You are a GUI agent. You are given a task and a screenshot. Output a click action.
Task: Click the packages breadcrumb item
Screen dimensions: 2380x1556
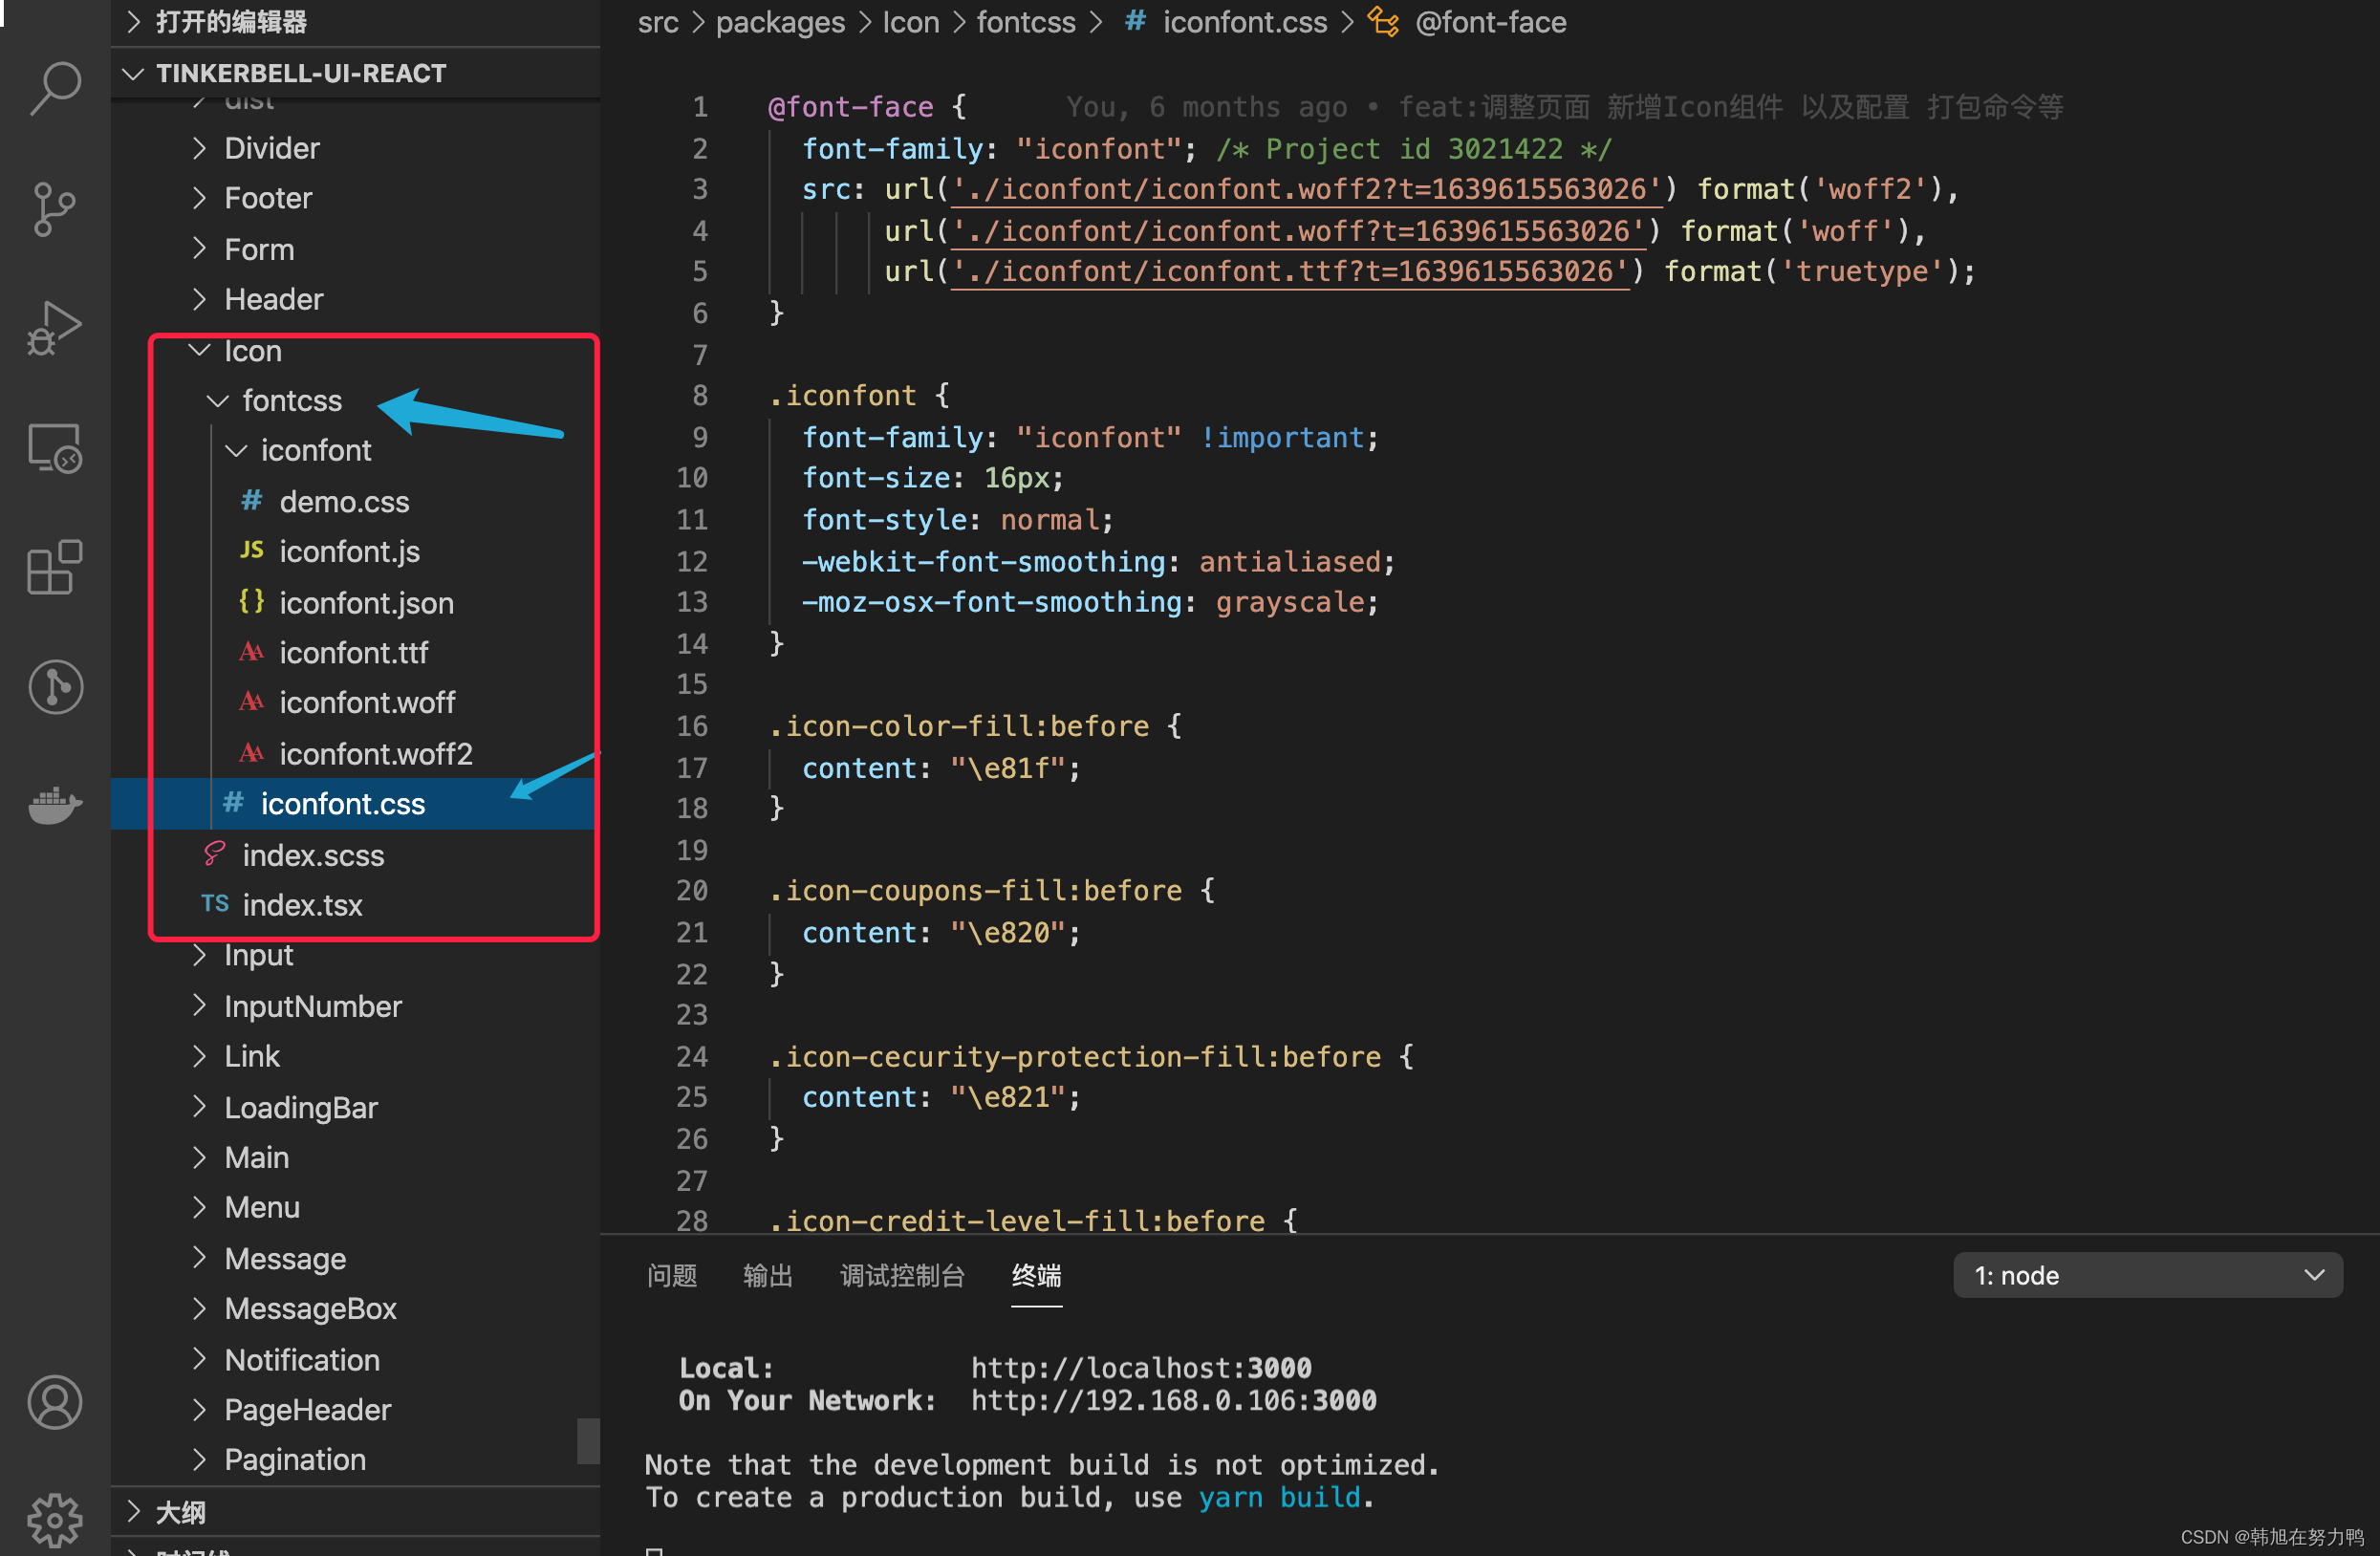779,22
